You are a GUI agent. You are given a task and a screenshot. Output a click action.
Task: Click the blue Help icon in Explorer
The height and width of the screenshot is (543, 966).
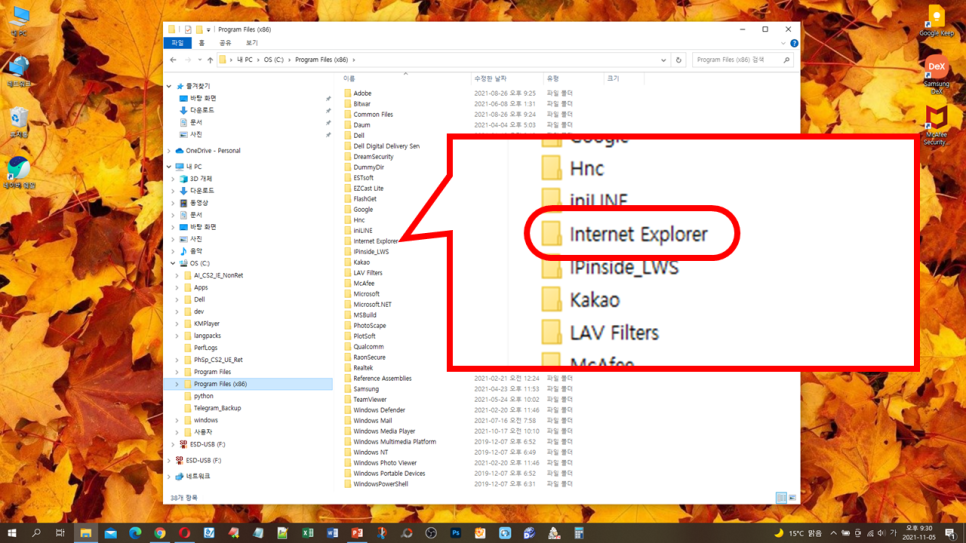[x=794, y=43]
